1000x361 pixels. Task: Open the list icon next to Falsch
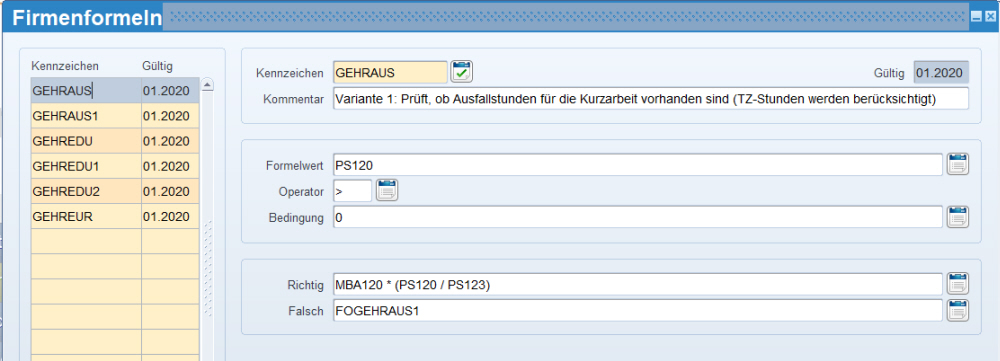[958, 311]
